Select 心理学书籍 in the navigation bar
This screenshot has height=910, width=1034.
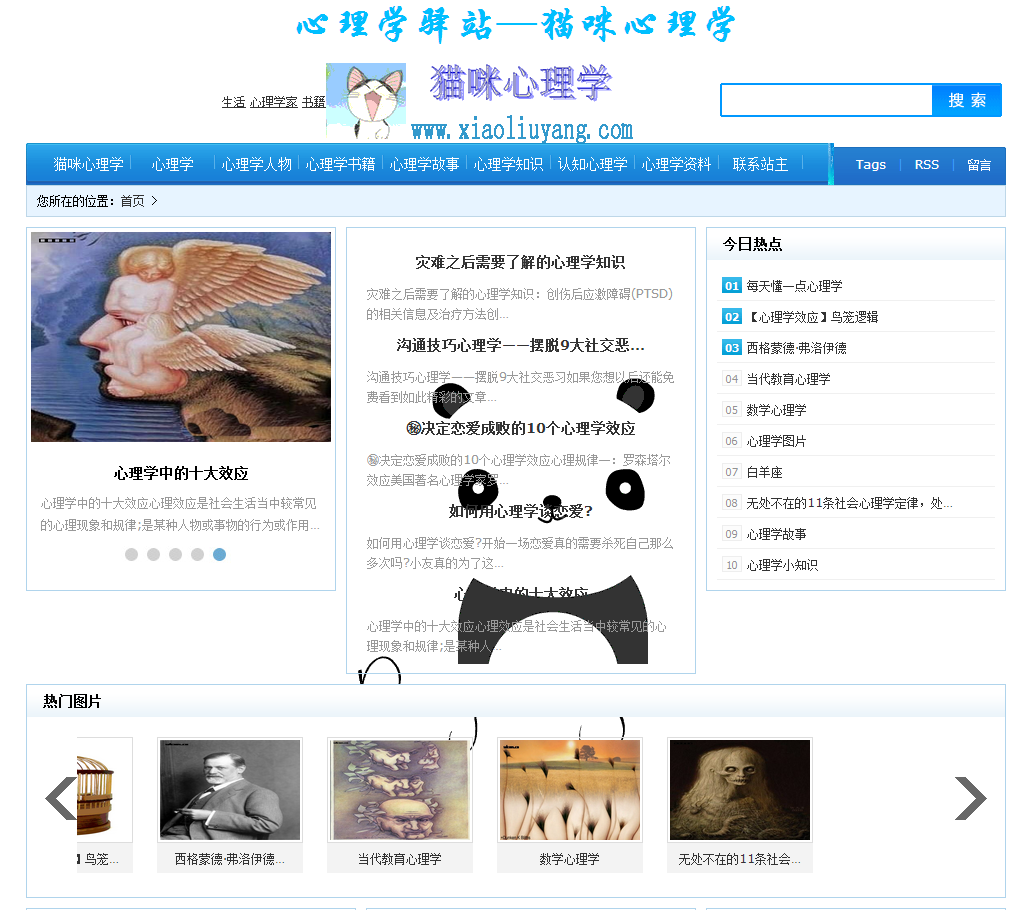[340, 164]
